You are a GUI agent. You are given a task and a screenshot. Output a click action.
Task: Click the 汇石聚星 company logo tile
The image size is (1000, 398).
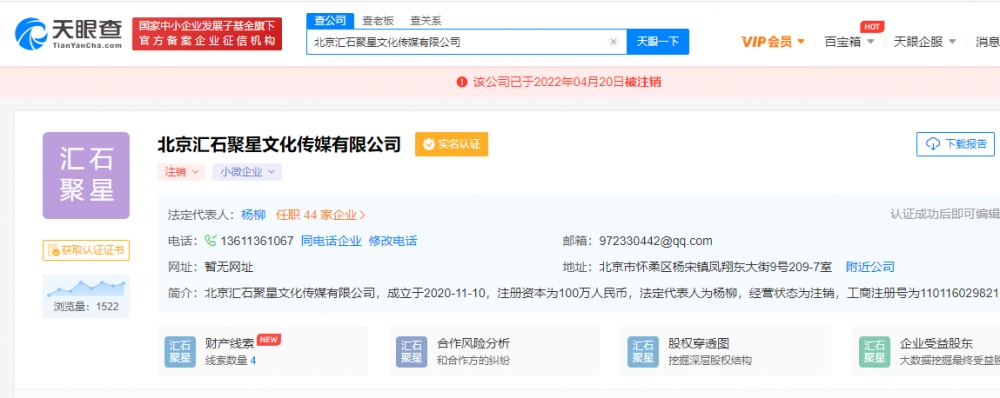[86, 175]
